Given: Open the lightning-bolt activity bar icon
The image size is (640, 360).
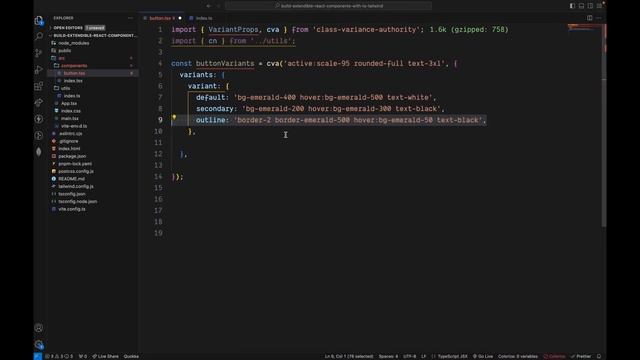Looking at the screenshot, I should (x=39, y=119).
